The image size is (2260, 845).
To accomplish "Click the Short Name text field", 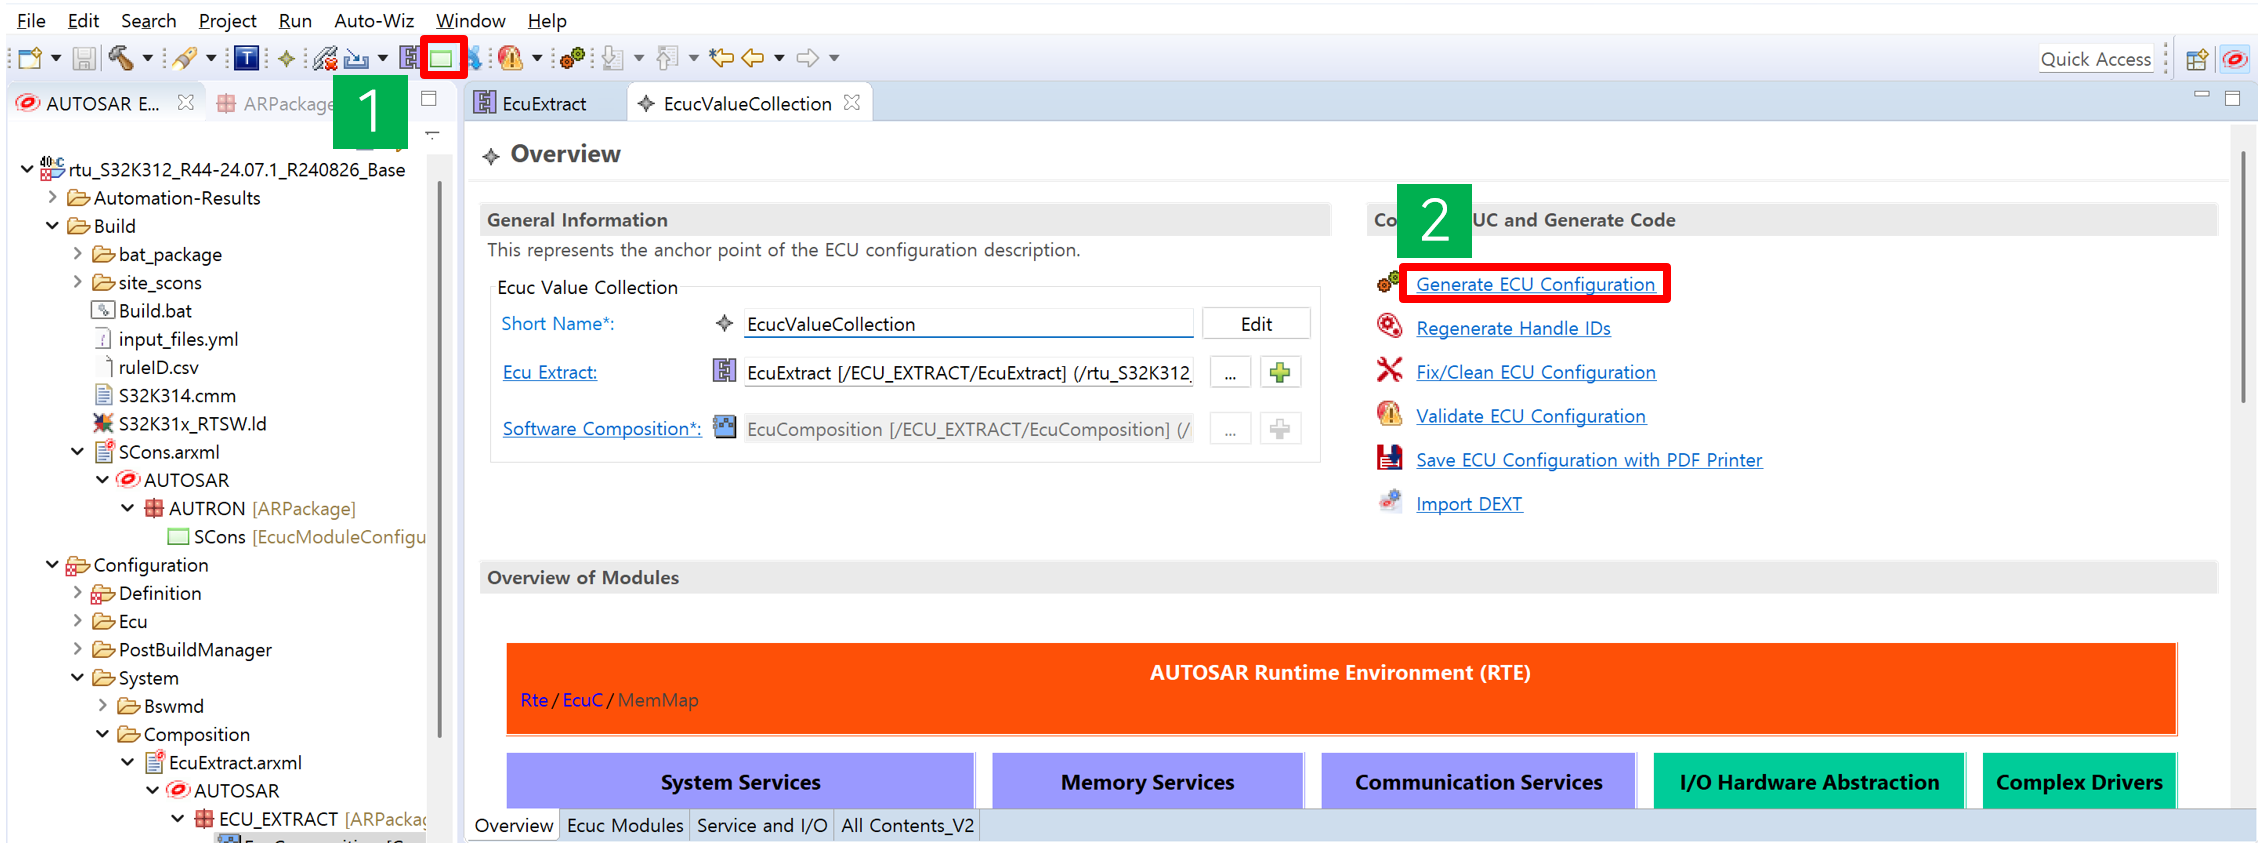I will pyautogui.click(x=968, y=324).
